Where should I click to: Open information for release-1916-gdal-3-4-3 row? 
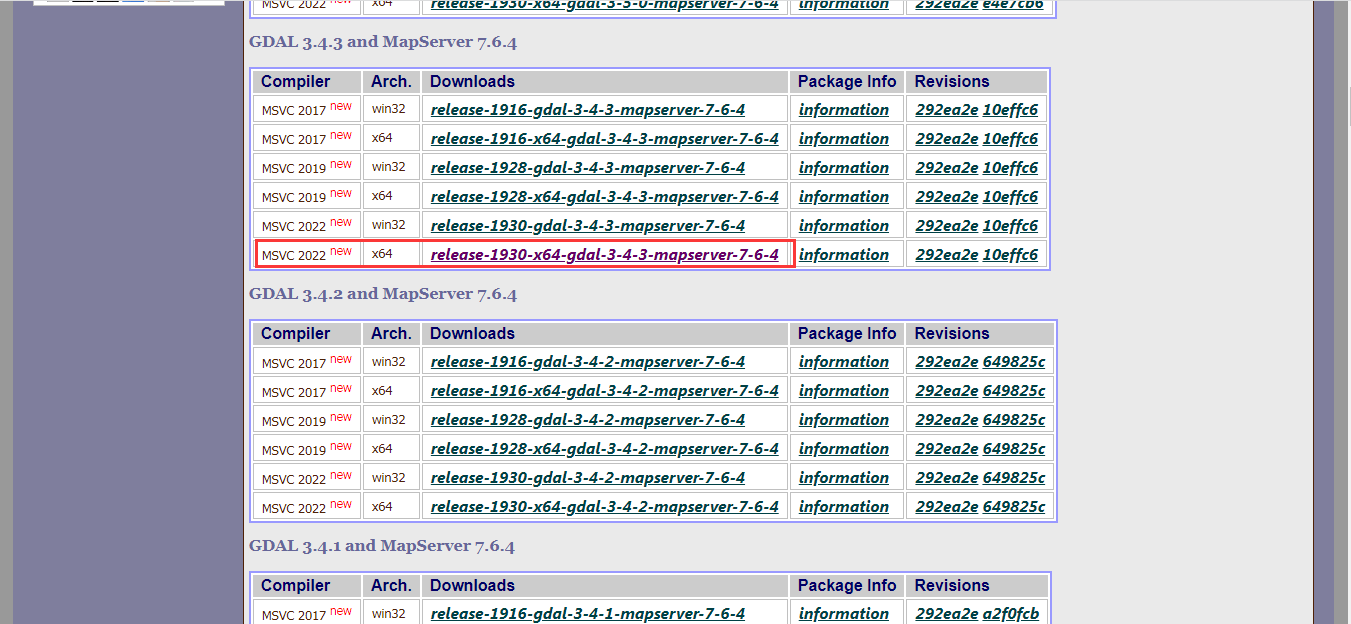coord(844,110)
